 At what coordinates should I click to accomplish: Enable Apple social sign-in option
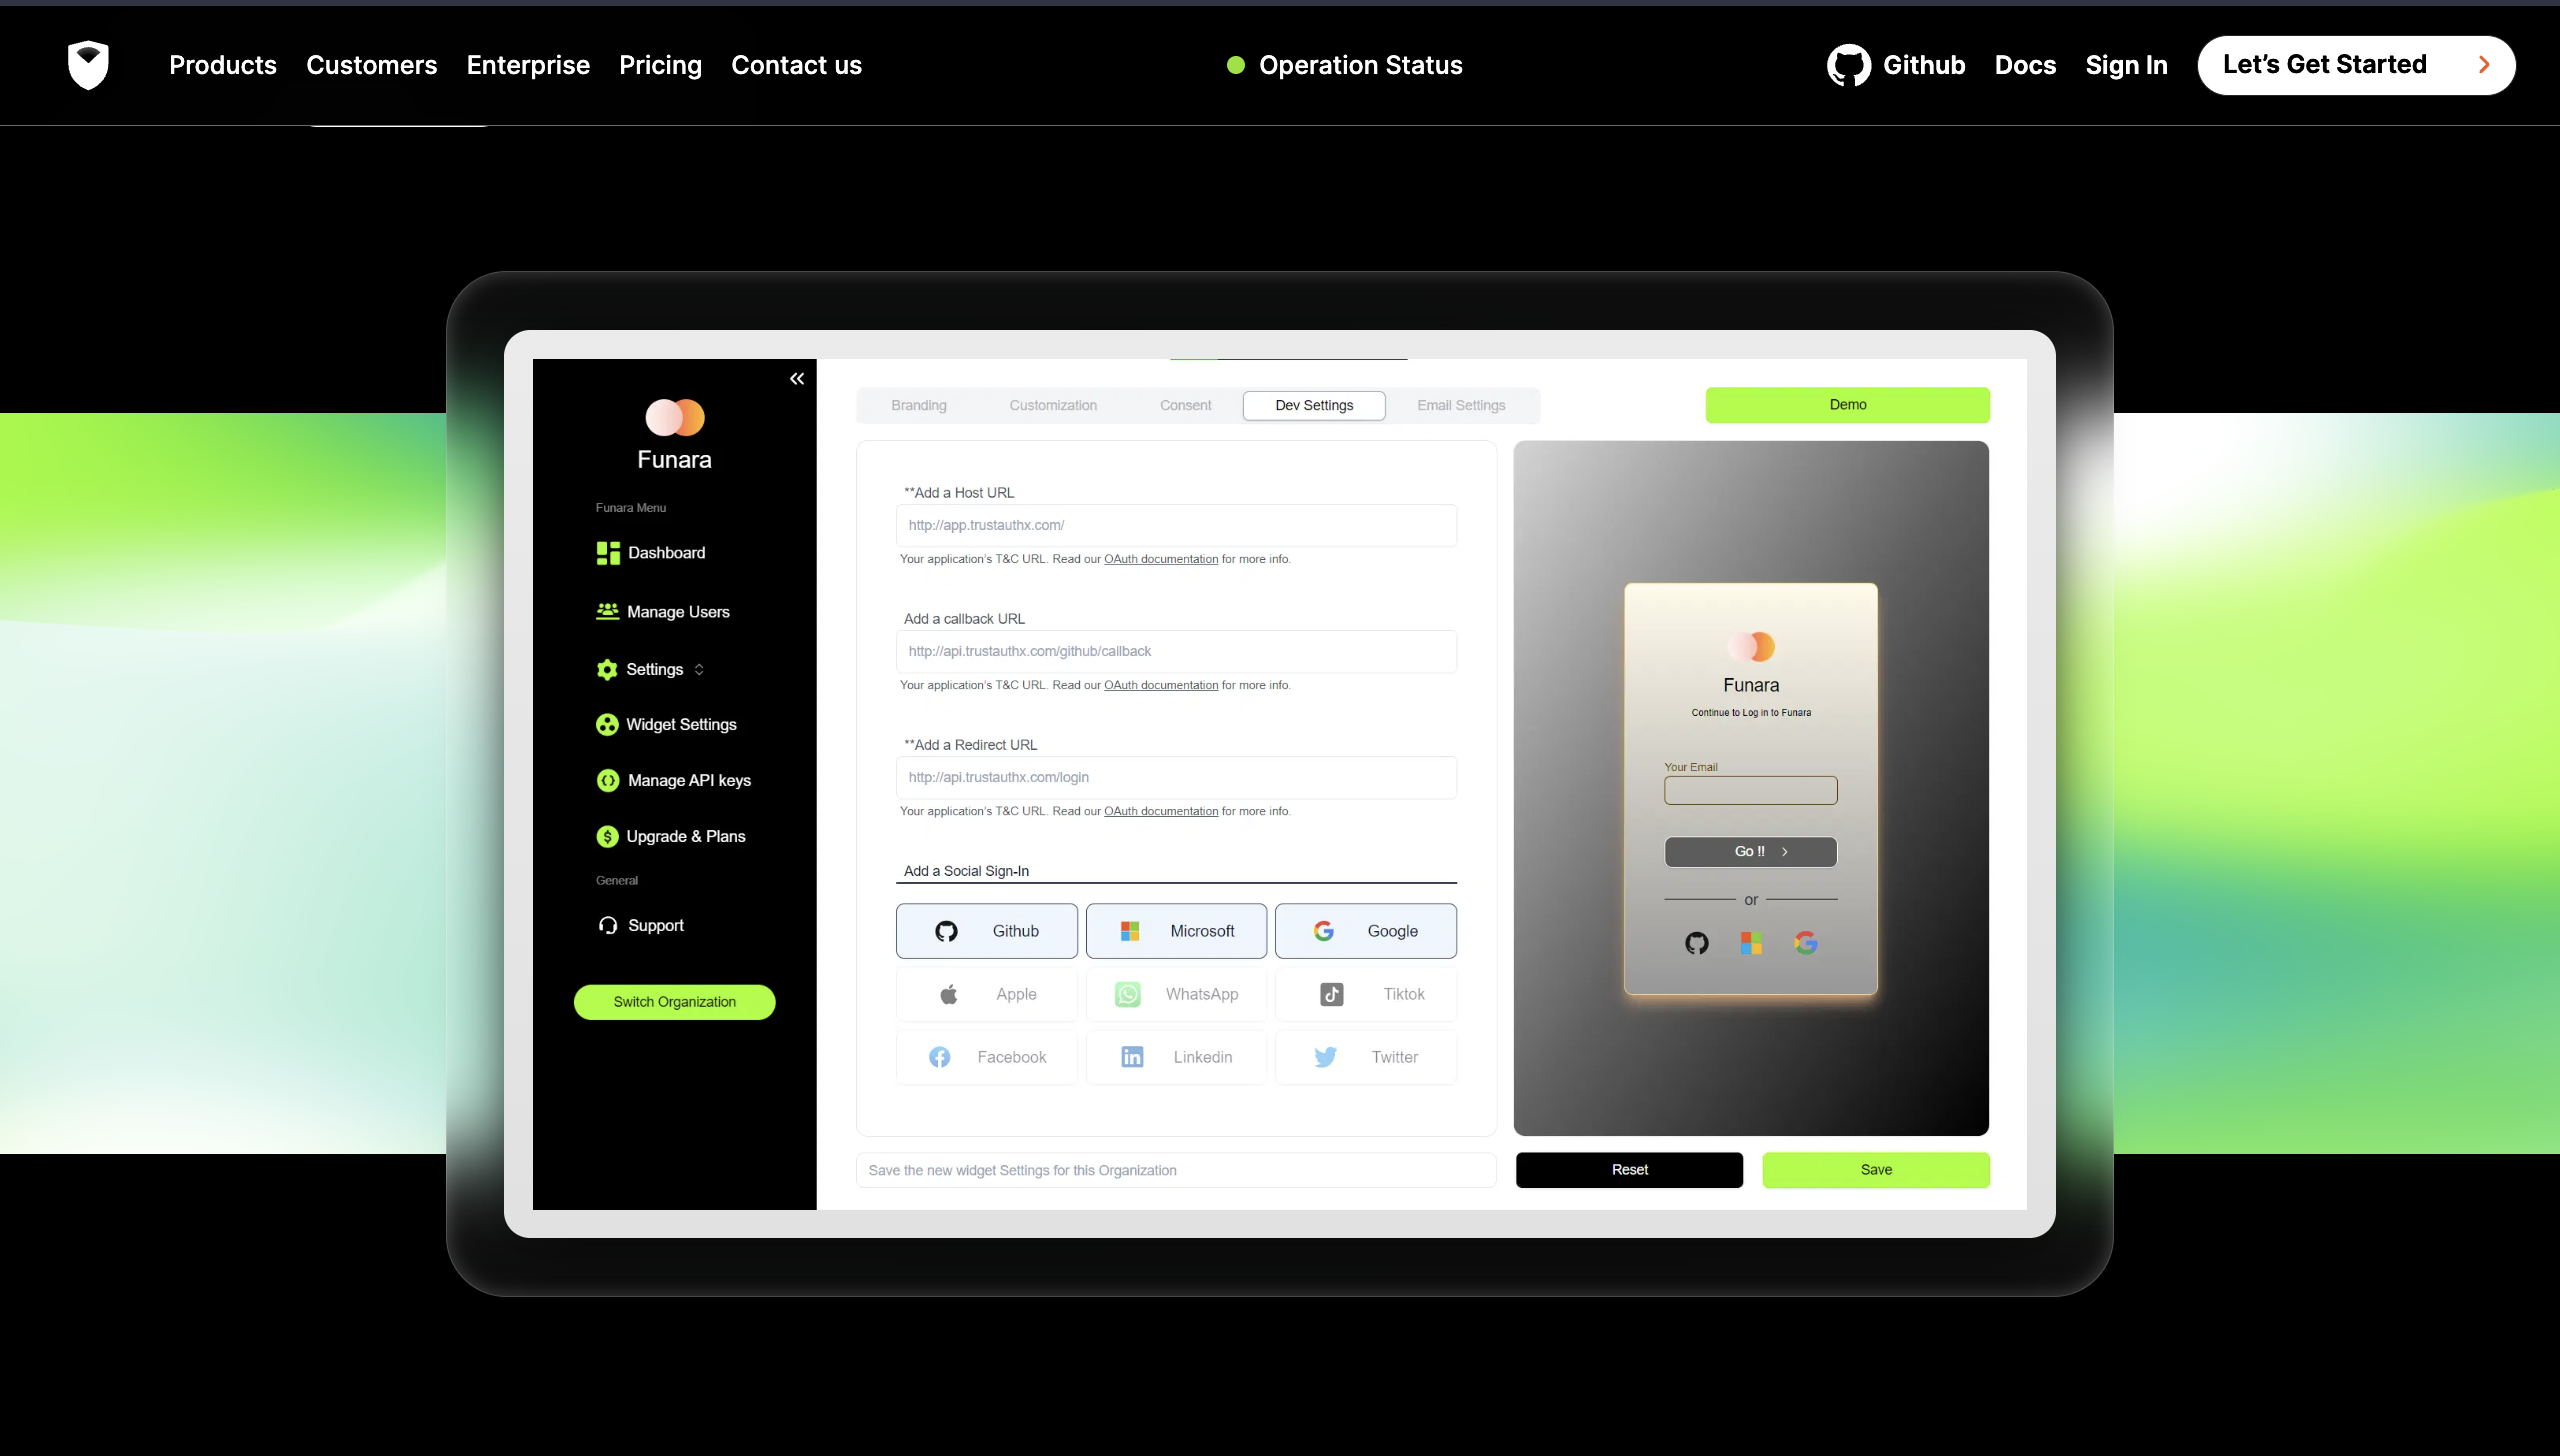[x=986, y=994]
